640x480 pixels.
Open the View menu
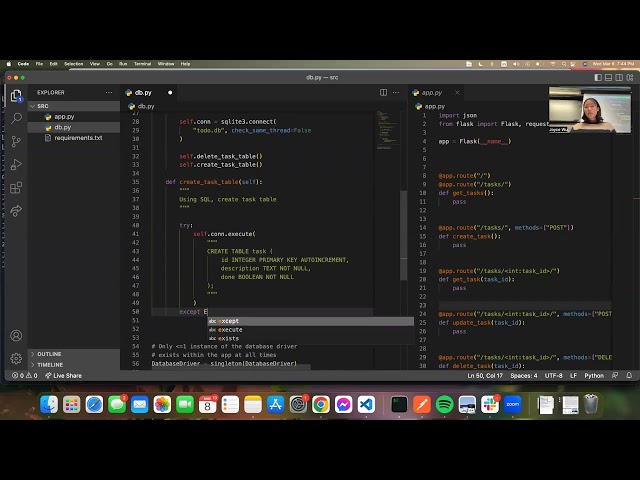95,64
